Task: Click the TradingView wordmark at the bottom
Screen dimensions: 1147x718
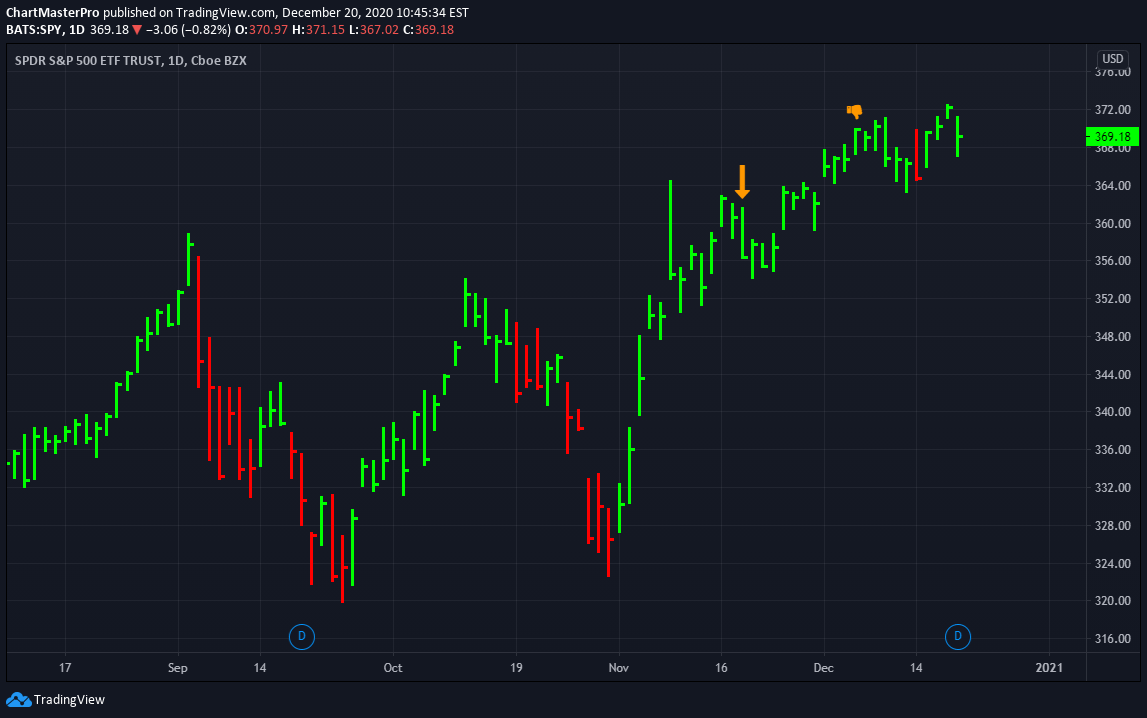Action: pyautogui.click(x=69, y=700)
